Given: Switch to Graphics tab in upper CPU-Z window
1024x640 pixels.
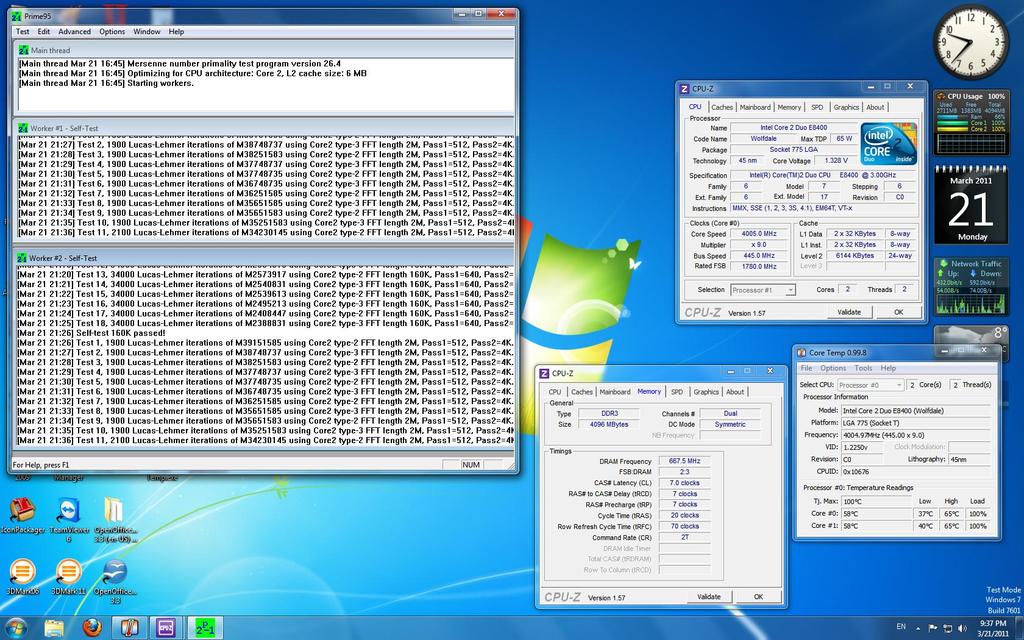Looking at the screenshot, I should coord(846,107).
